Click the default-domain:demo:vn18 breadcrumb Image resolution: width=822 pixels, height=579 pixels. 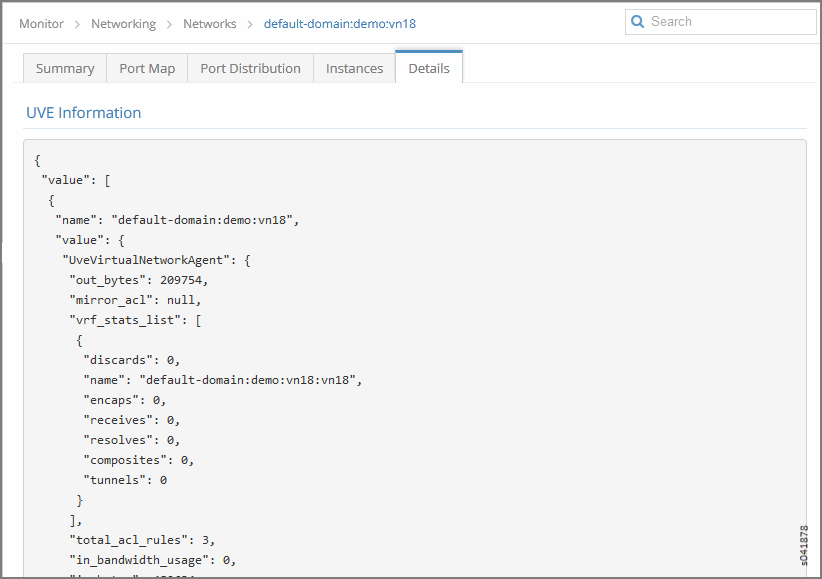tap(340, 24)
